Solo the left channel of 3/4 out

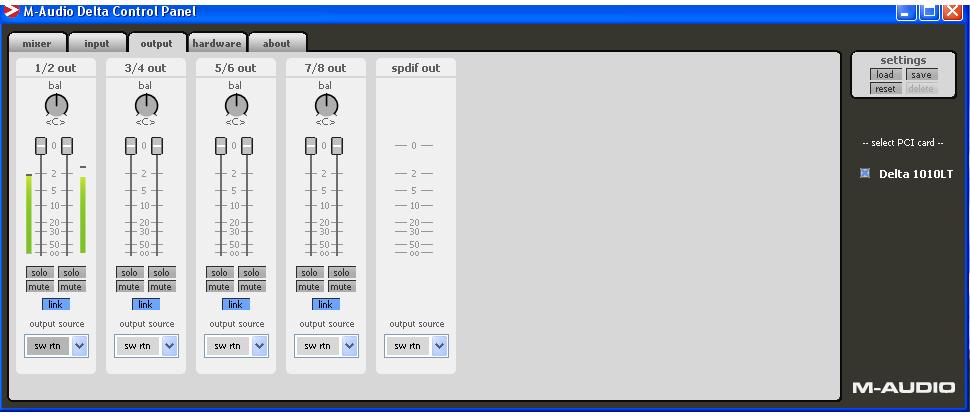[x=130, y=273]
